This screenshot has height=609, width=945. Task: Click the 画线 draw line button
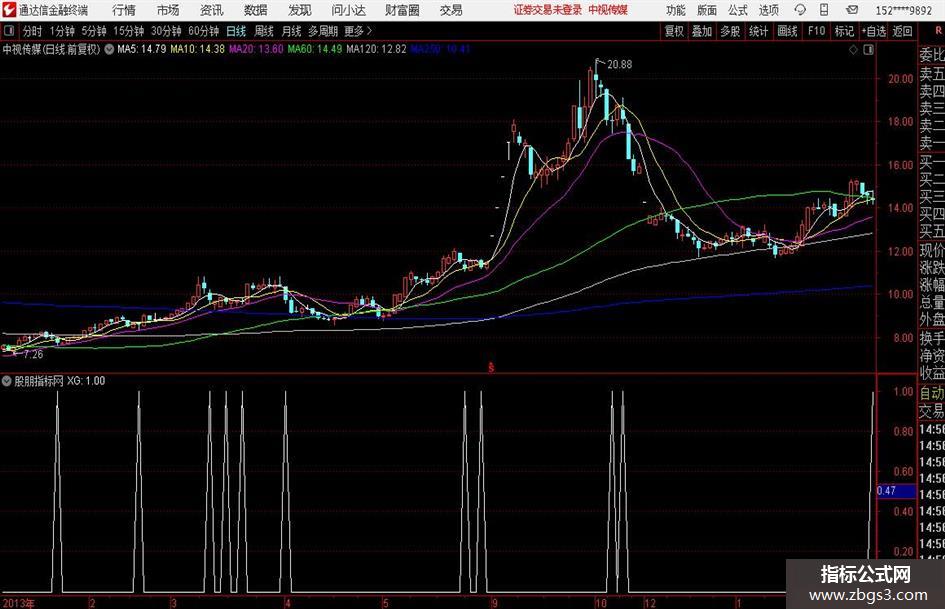[787, 31]
